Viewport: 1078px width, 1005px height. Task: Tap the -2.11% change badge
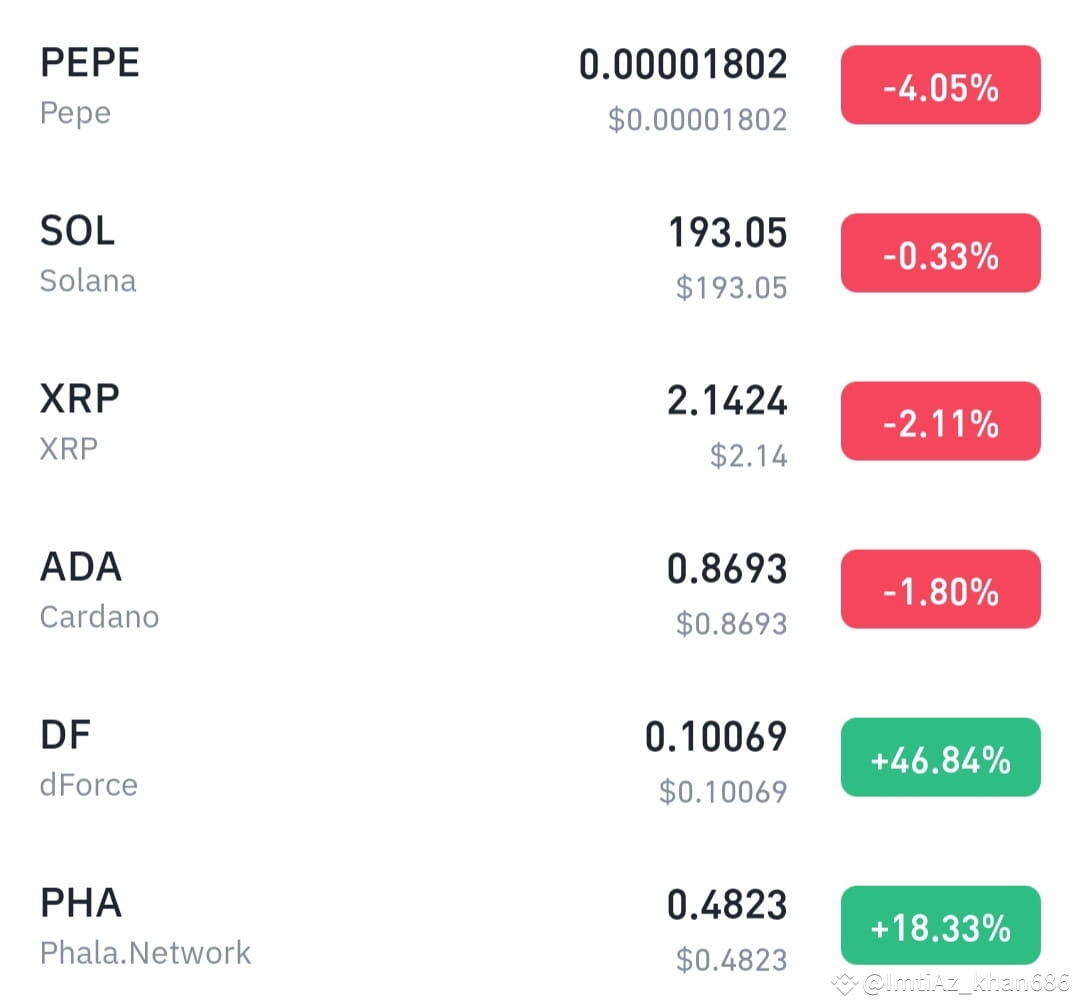pyautogui.click(x=940, y=421)
